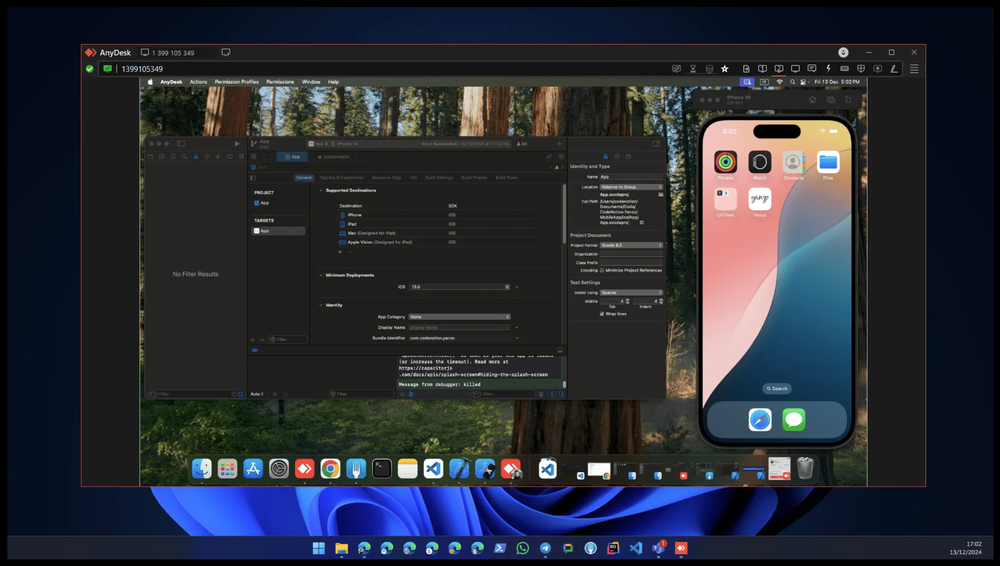Collapse the Supported Destinations section

click(321, 190)
